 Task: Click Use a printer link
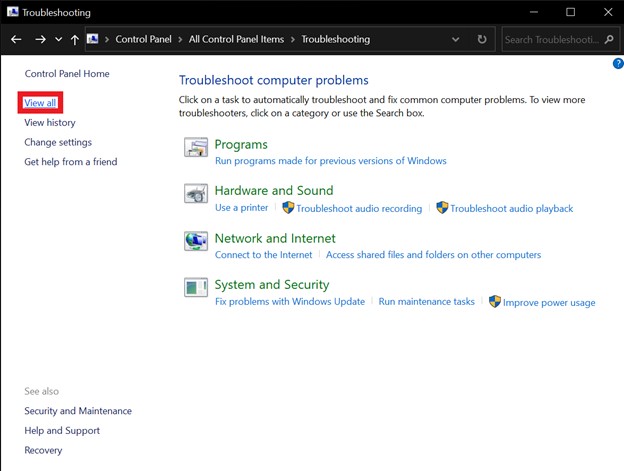pyautogui.click(x=242, y=208)
